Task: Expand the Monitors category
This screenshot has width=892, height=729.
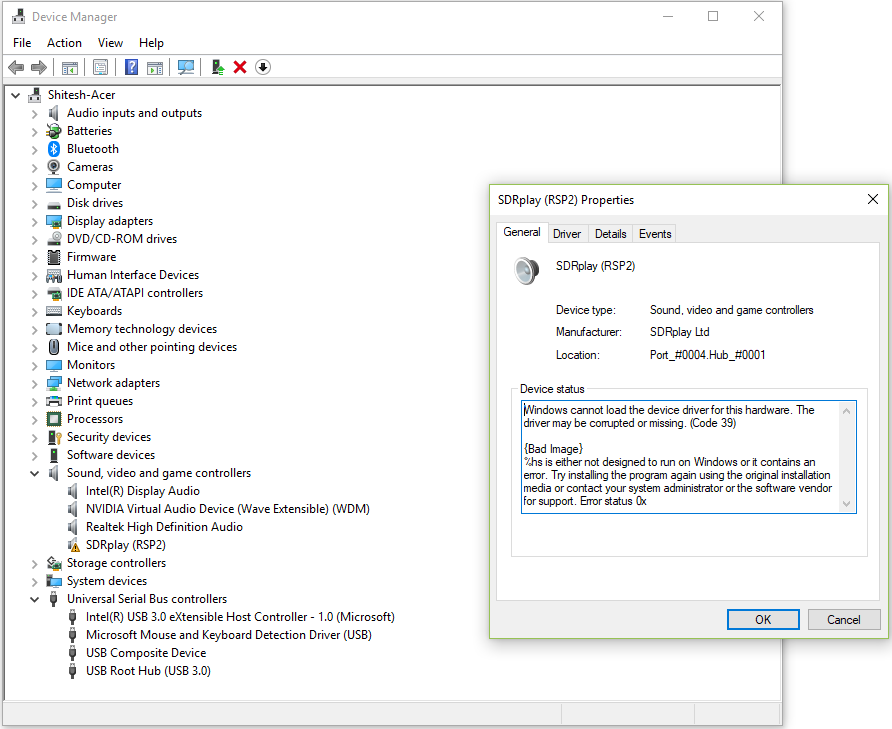Action: 35,366
